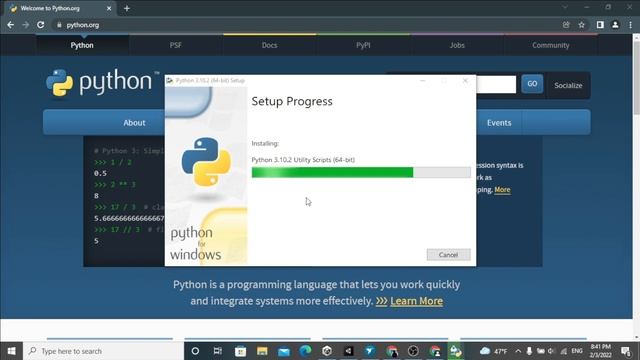The image size is (640, 360).
Task: Open OBS Studio from the taskbar
Action: [x=413, y=351]
